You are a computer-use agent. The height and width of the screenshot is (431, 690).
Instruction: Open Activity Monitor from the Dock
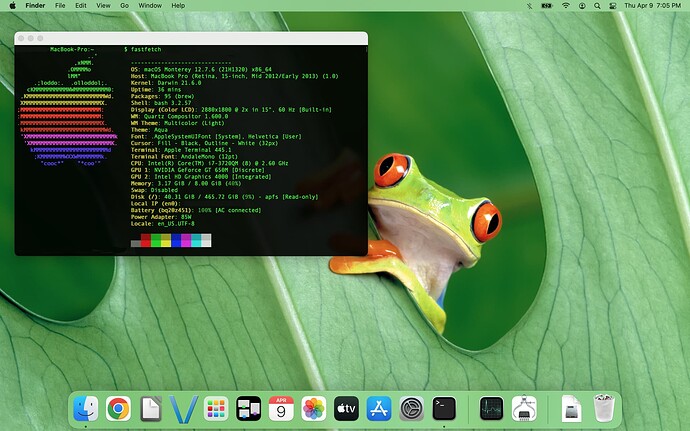[492, 409]
